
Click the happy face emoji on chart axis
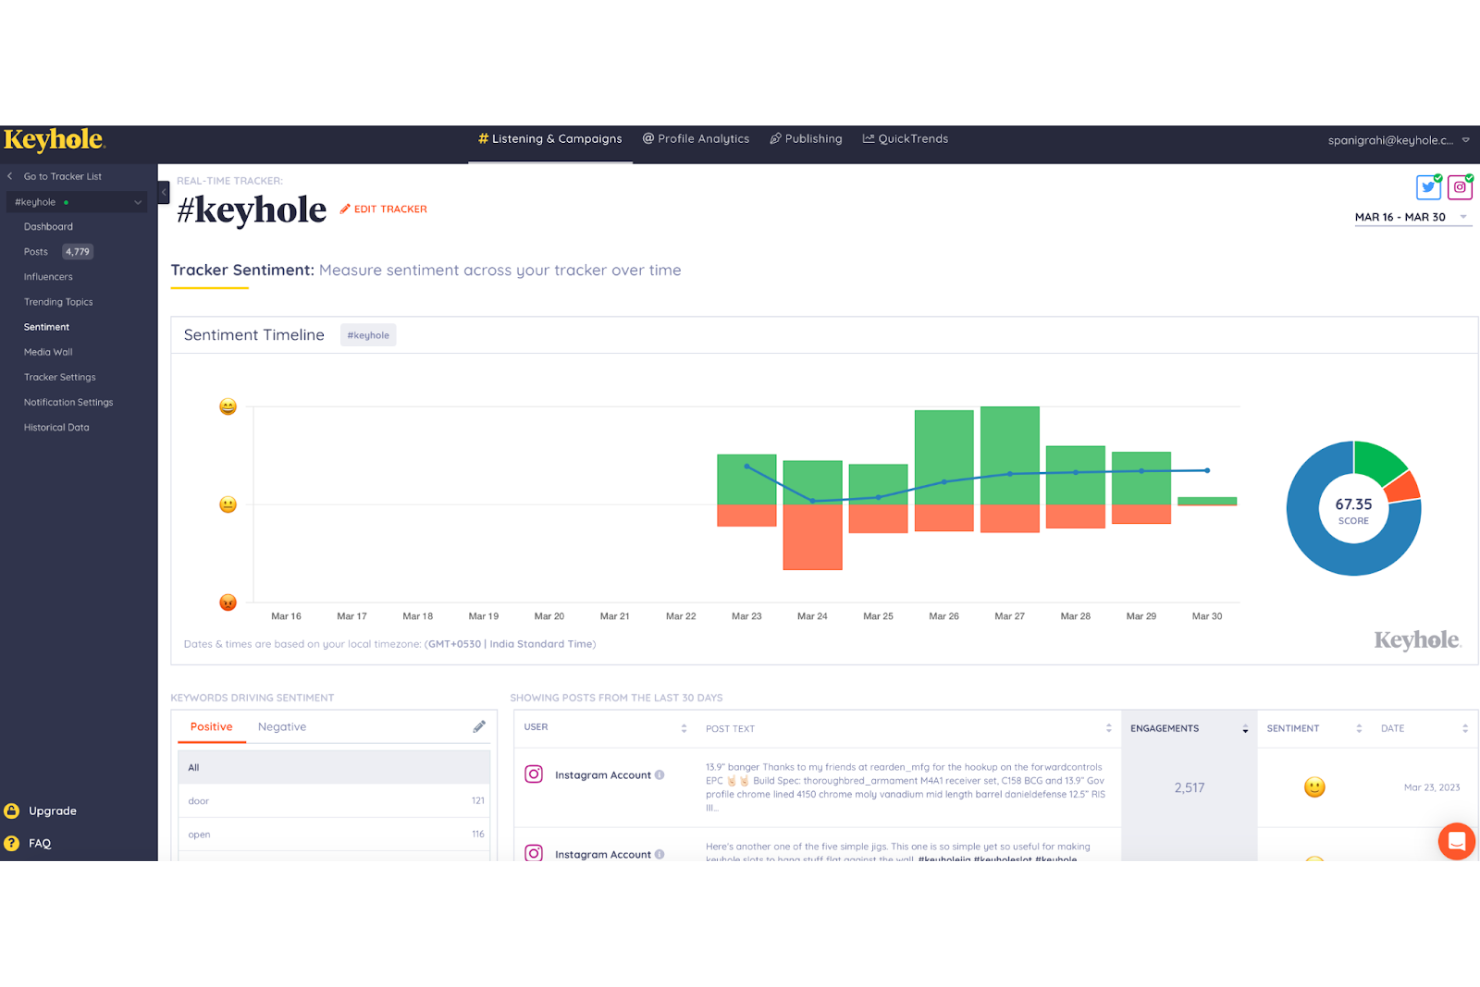[228, 406]
